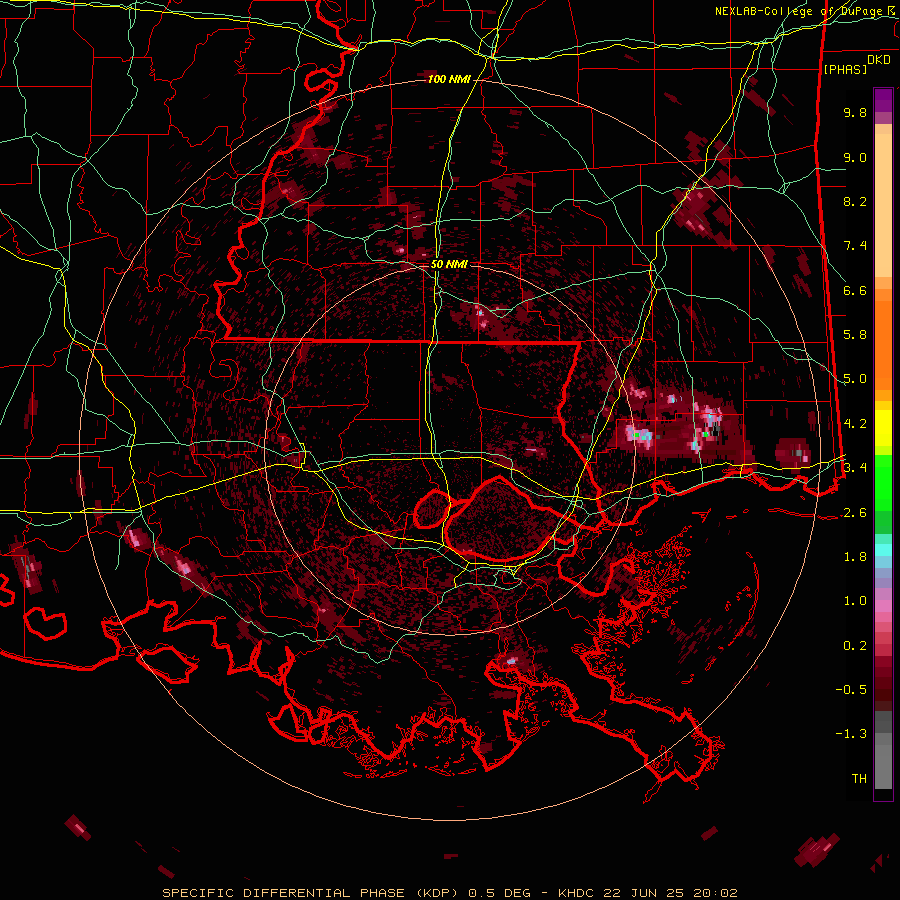Click the 5.8 scale value
This screenshot has width=900, height=900.
pos(855,335)
